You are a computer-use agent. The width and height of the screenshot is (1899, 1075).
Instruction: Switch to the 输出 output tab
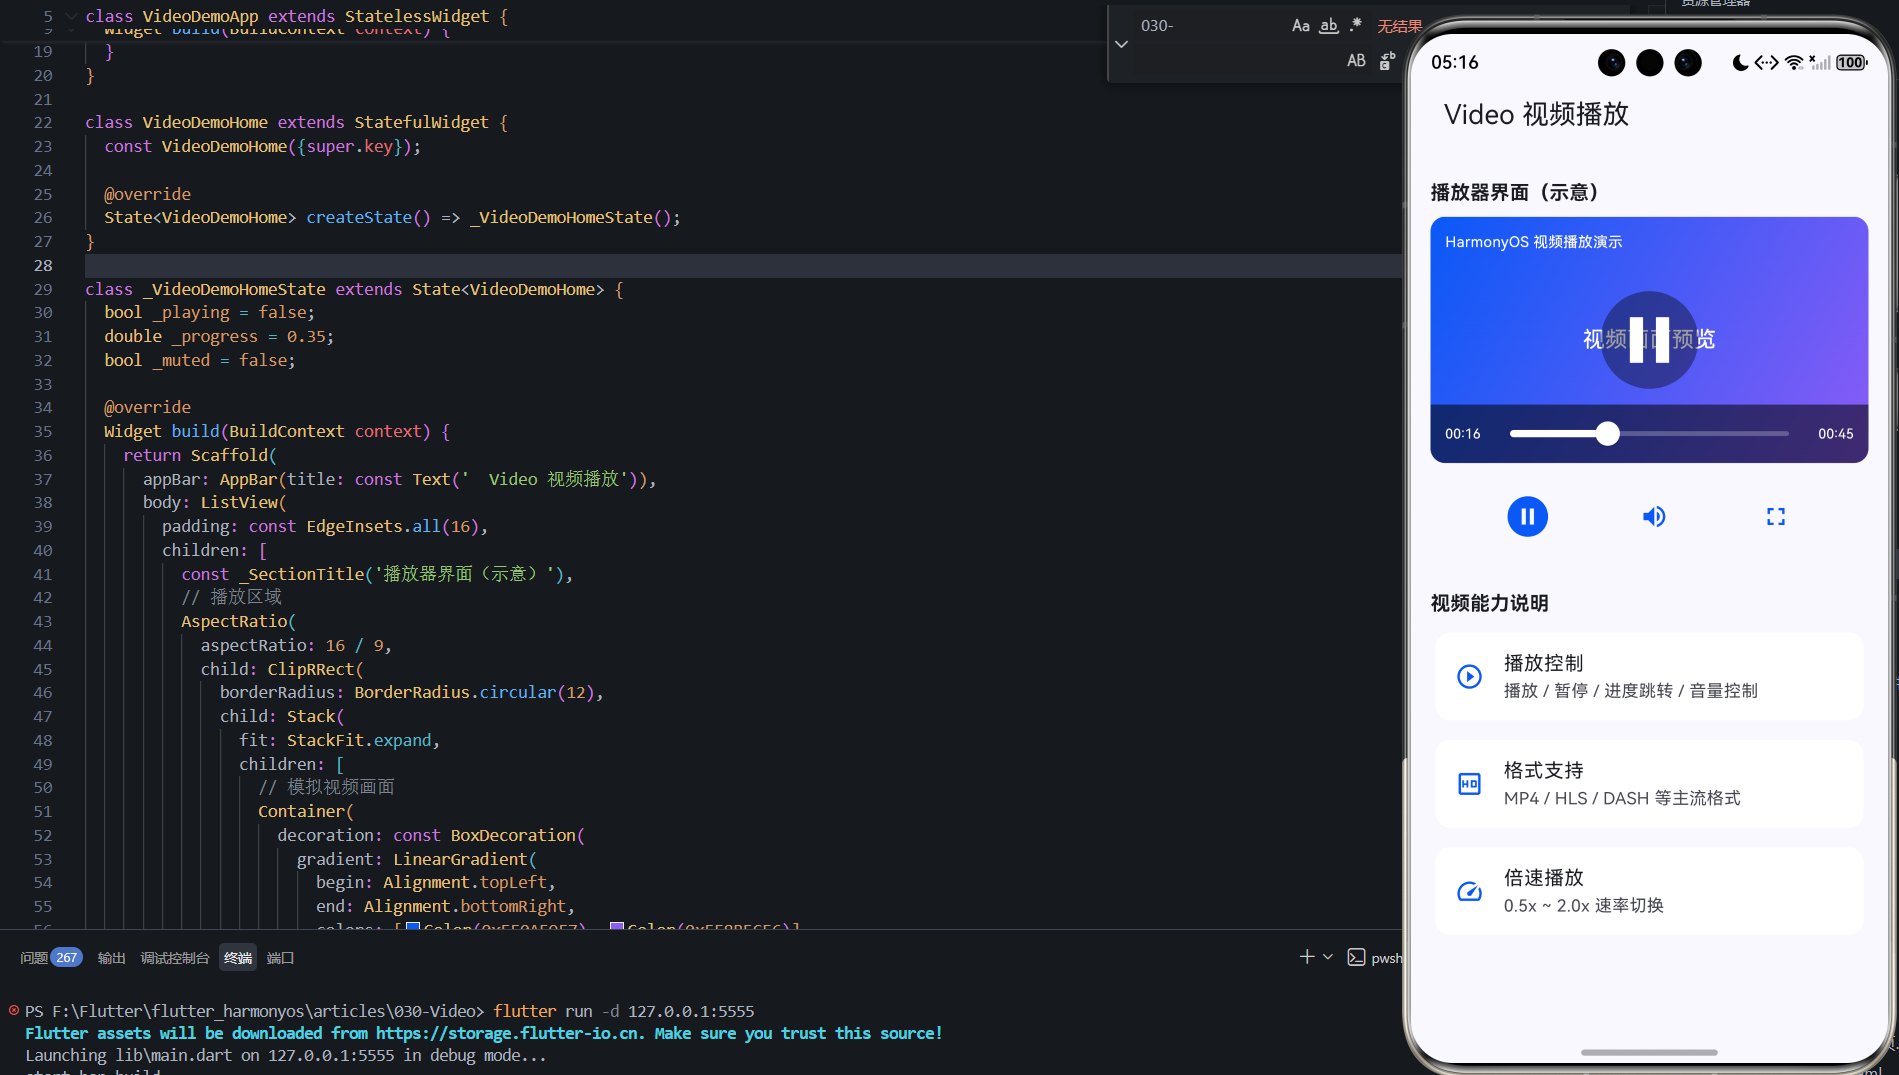click(x=111, y=958)
